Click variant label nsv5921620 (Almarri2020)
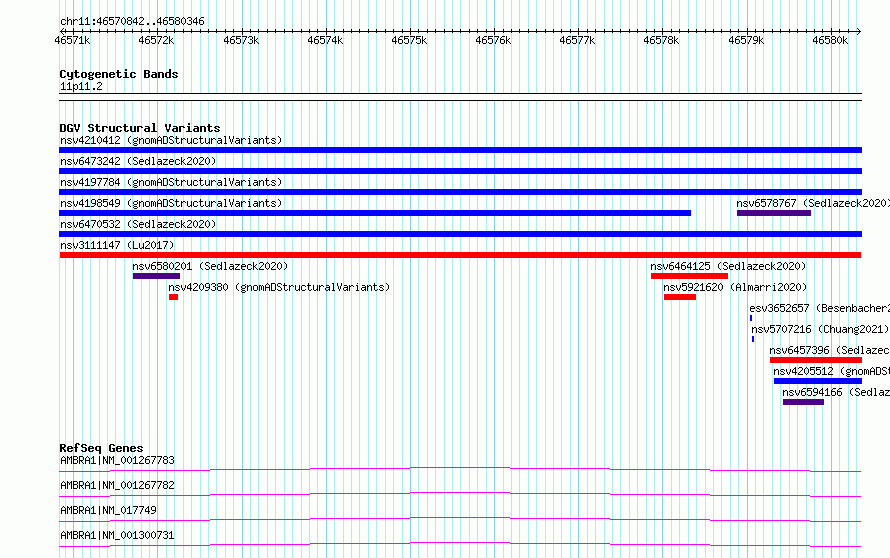Image resolution: width=890 pixels, height=558 pixels. 735,287
